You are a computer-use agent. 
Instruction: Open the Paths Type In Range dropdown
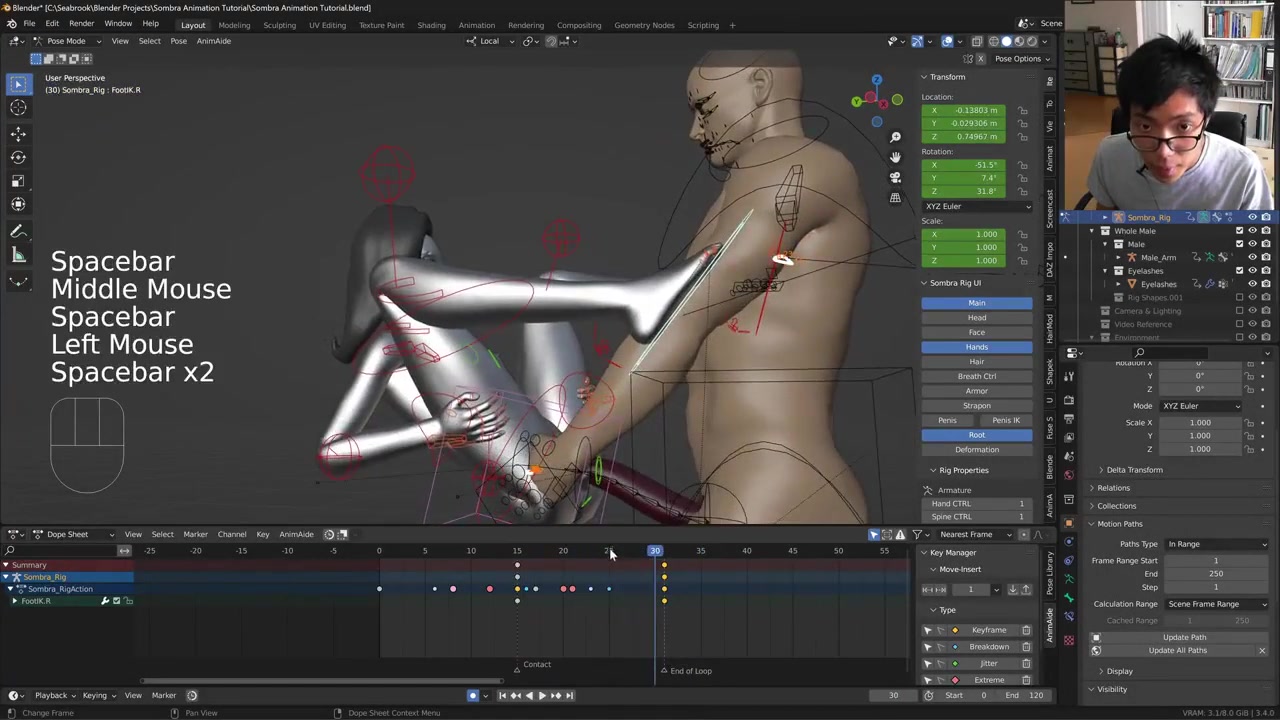1216,544
